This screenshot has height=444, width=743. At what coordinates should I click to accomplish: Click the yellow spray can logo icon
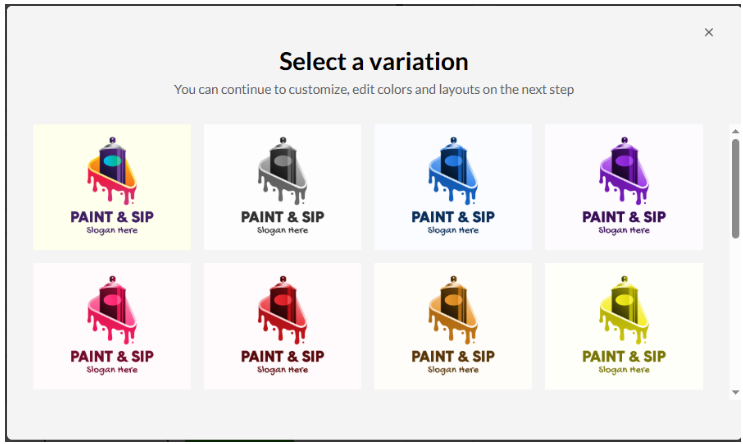[x=624, y=310]
